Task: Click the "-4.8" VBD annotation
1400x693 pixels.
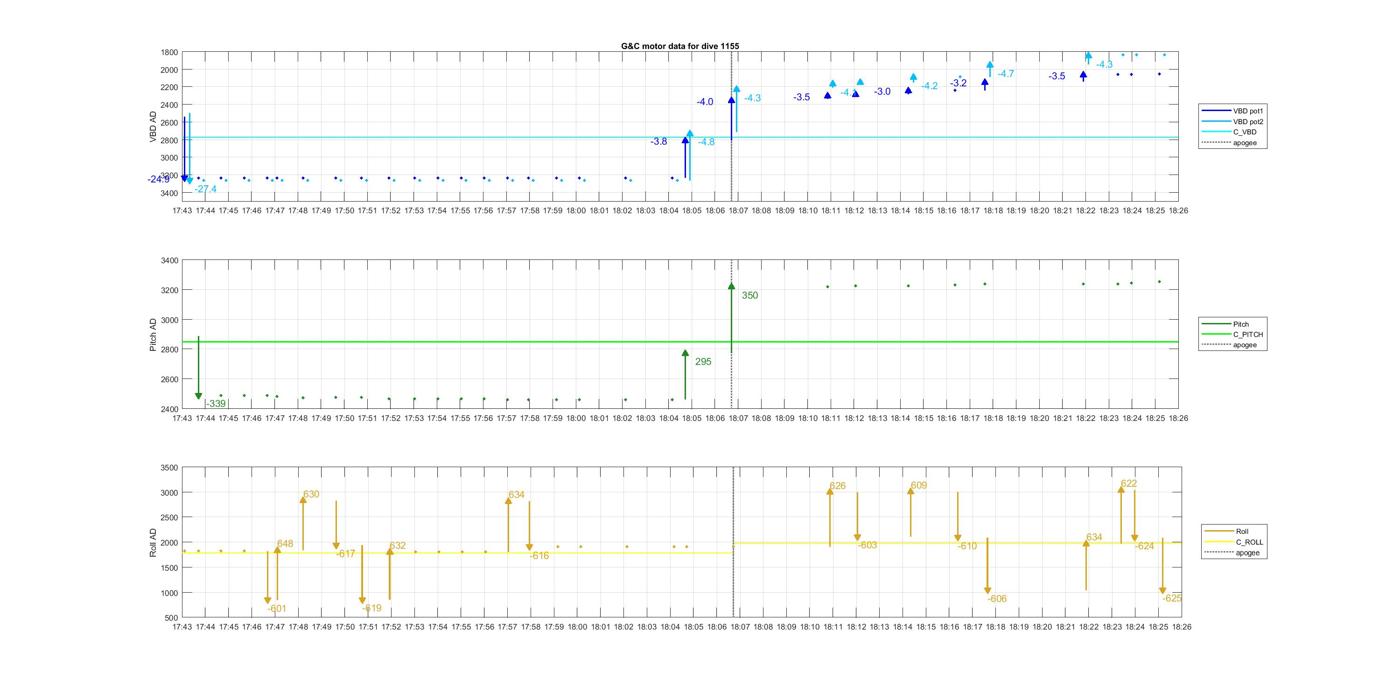Action: (x=706, y=142)
